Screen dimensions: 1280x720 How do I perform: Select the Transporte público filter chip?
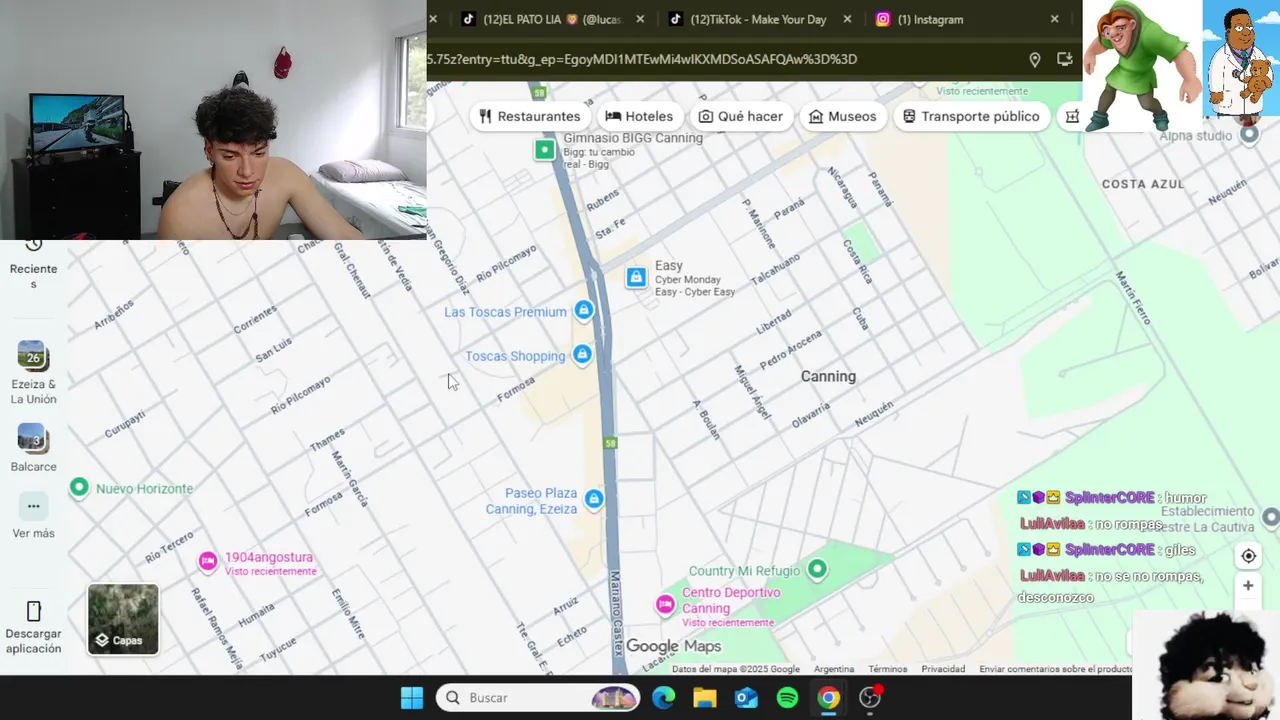[971, 116]
